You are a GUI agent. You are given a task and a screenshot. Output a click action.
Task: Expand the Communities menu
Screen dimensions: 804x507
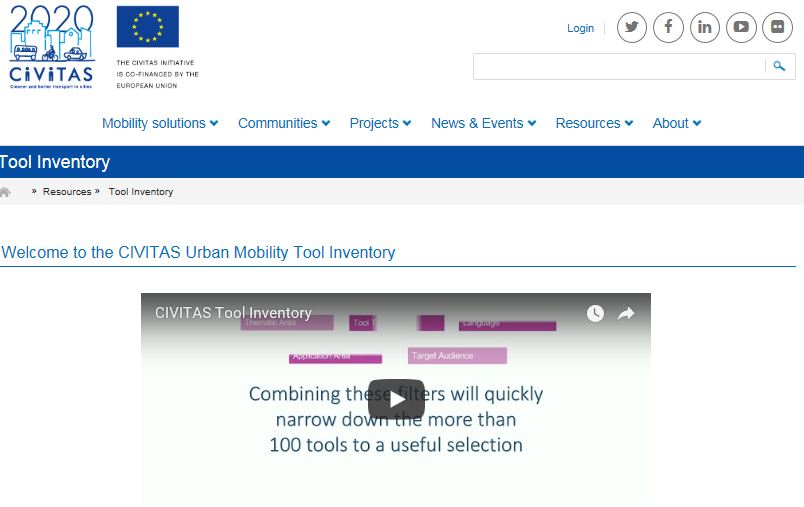pyautogui.click(x=284, y=123)
